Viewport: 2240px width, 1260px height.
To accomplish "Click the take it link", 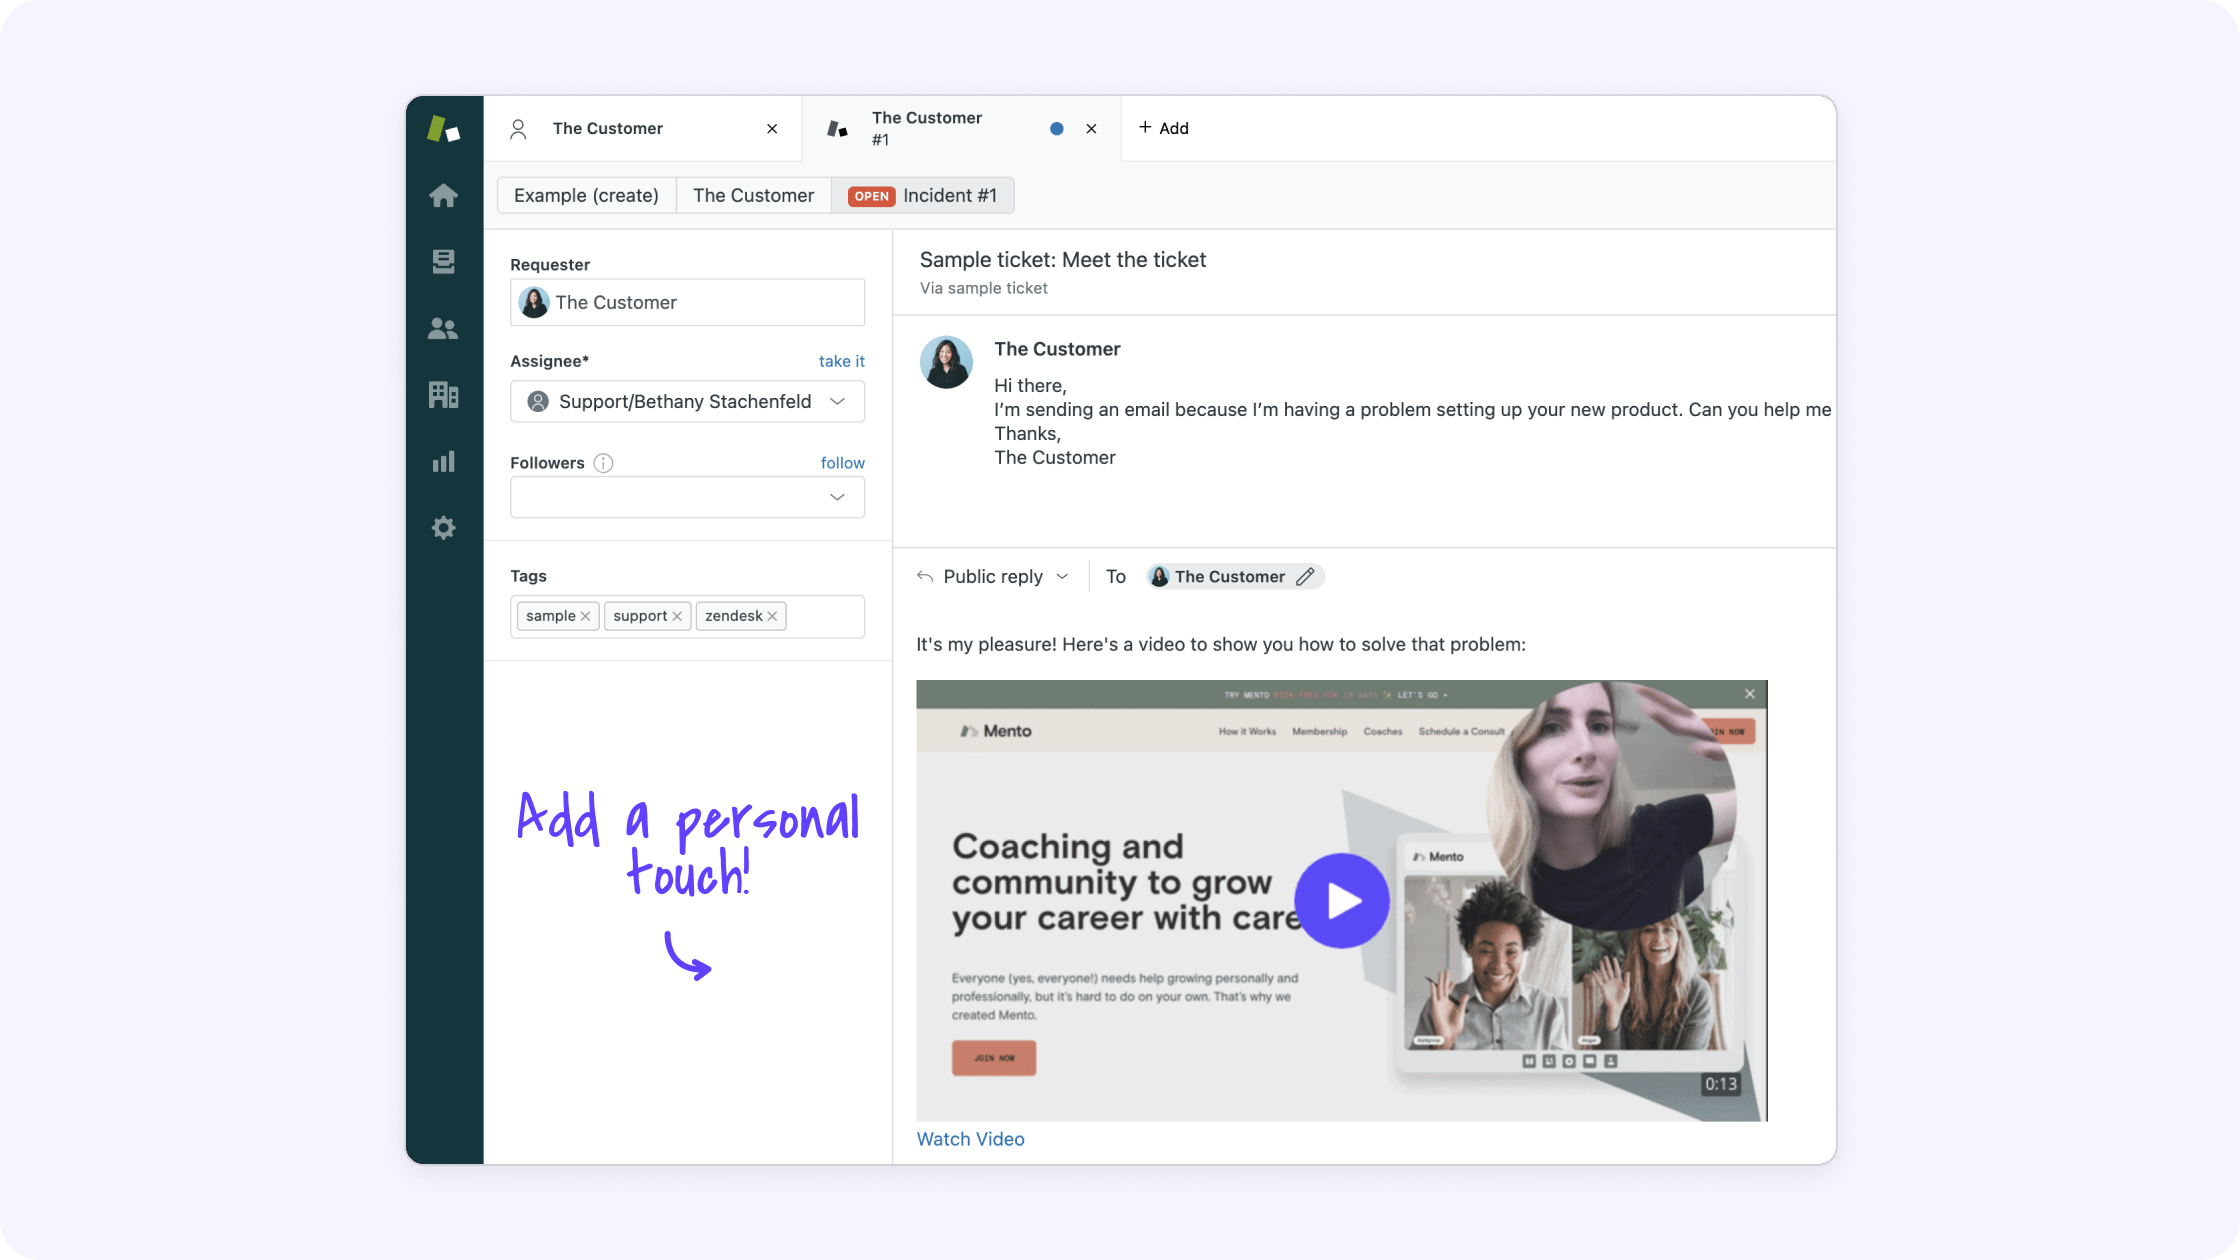I will pos(842,361).
